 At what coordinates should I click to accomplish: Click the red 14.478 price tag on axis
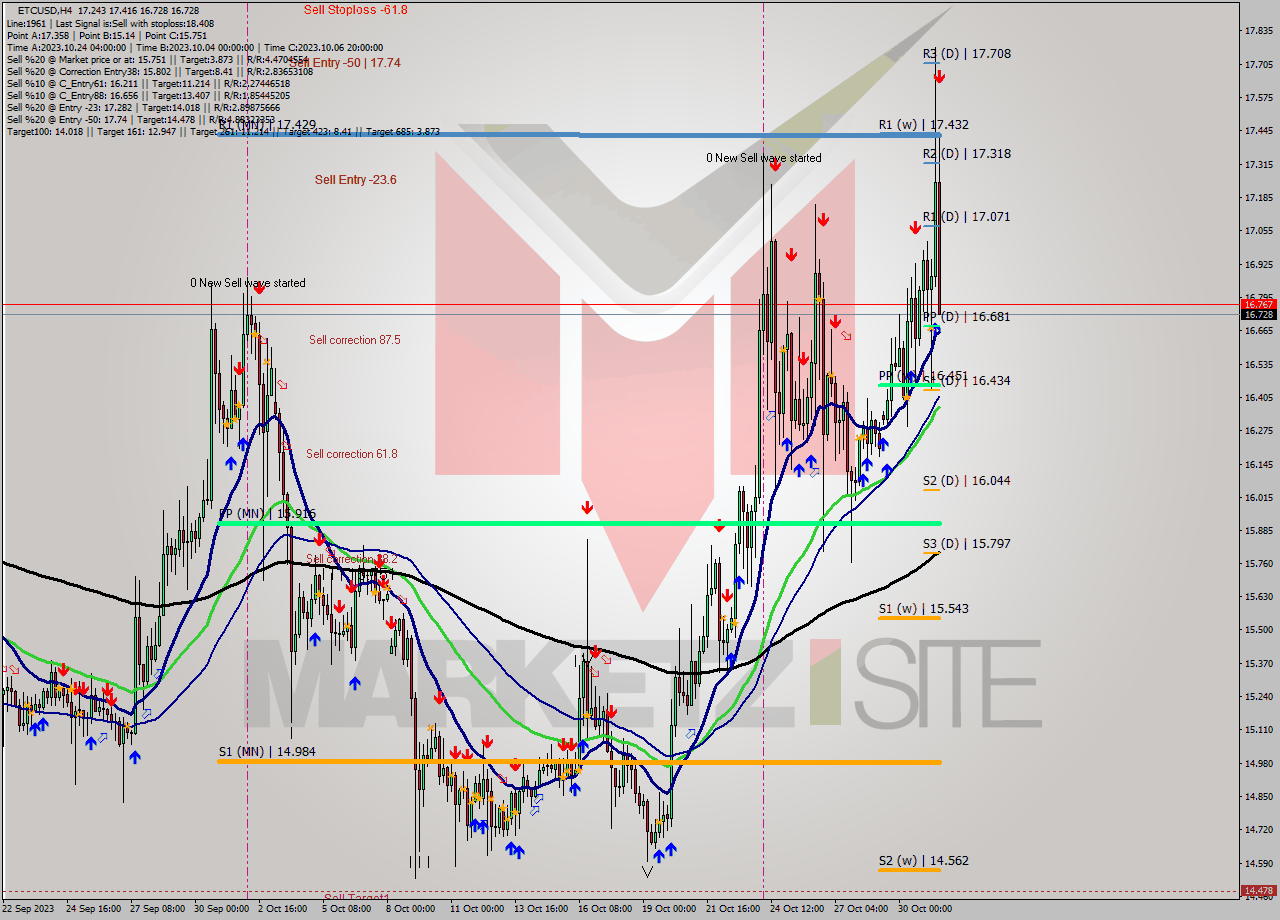(x=1257, y=890)
